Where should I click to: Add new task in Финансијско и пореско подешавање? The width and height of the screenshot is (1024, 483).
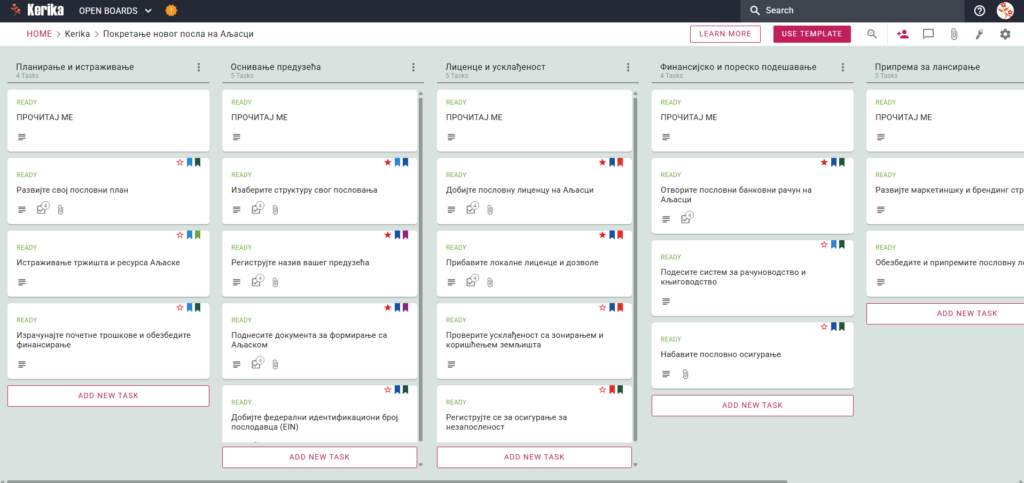752,405
